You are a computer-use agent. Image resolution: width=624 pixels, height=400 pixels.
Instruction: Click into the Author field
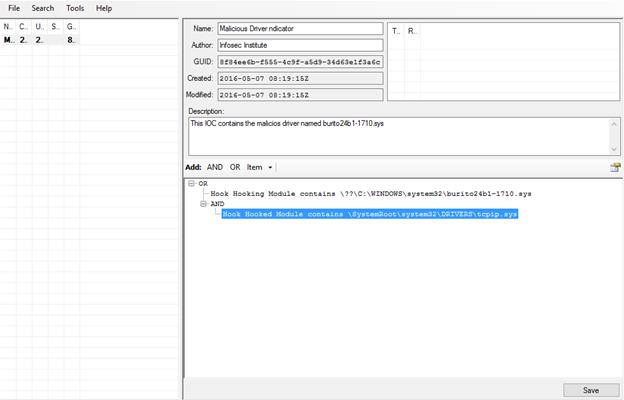299,45
